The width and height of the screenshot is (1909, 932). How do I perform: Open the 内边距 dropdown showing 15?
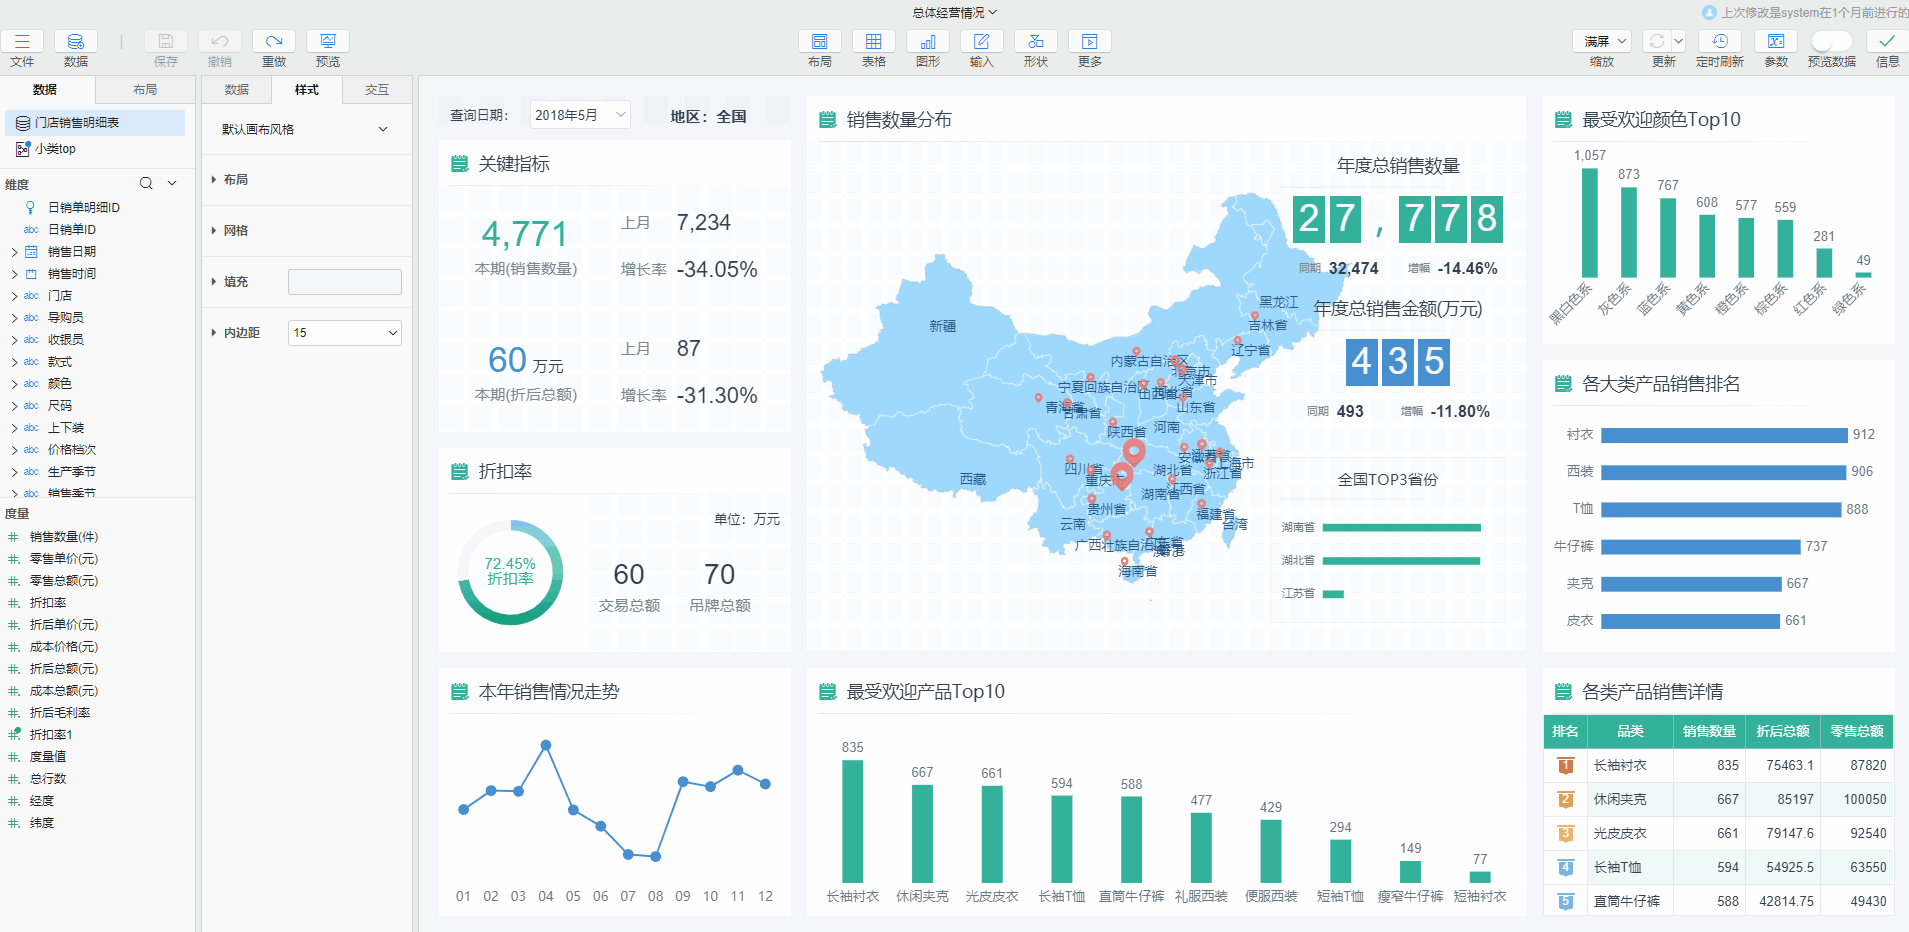344,333
